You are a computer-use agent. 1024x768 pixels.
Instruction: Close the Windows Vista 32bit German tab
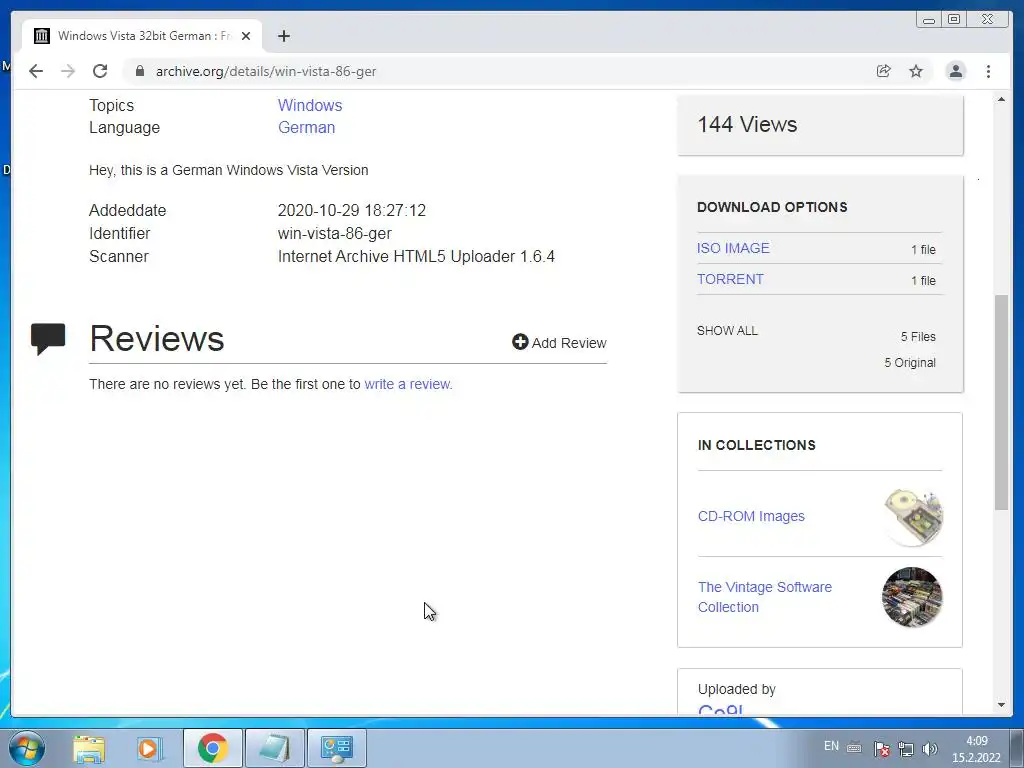click(246, 36)
